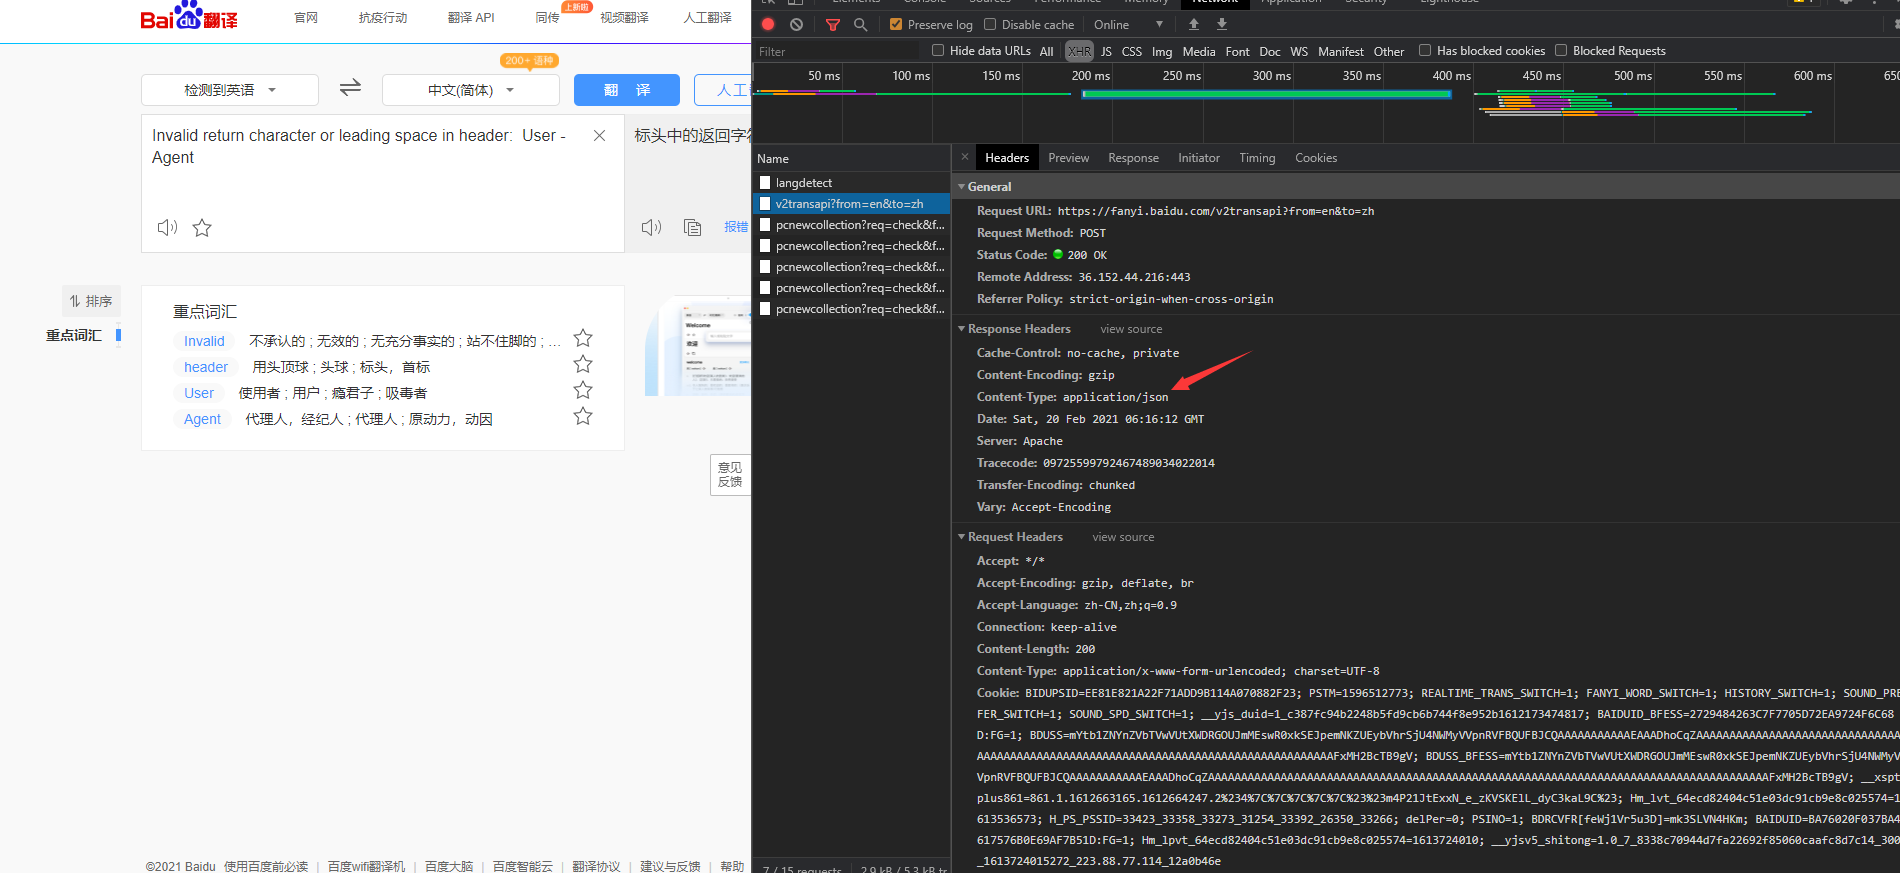Click in the network Filter field

coord(835,51)
